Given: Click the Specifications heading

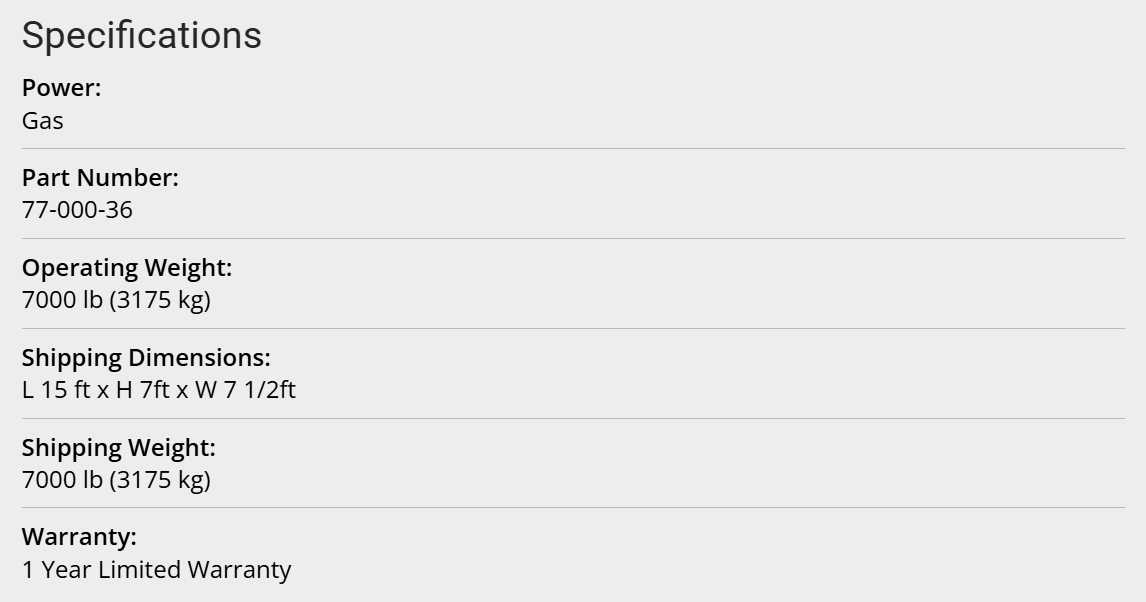Looking at the screenshot, I should point(141,35).
